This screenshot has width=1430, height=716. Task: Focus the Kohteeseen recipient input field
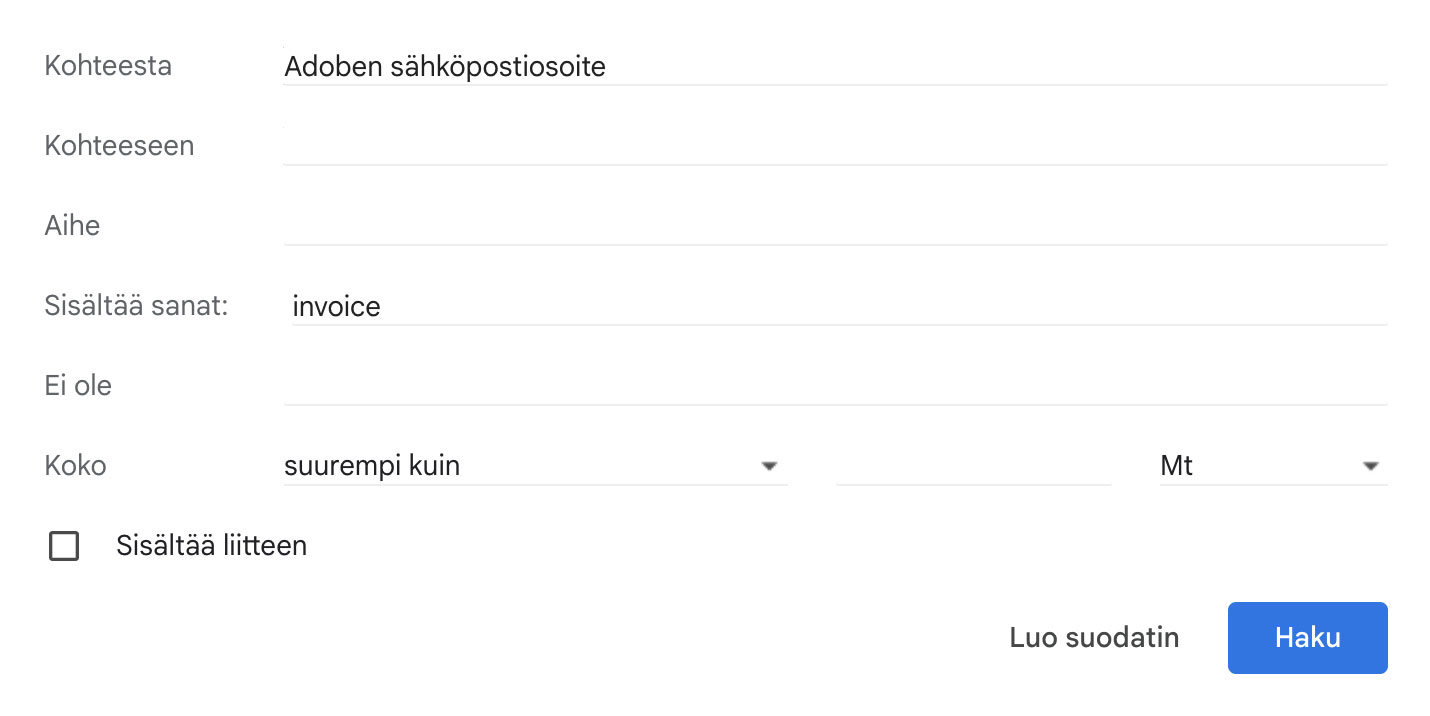coord(835,146)
